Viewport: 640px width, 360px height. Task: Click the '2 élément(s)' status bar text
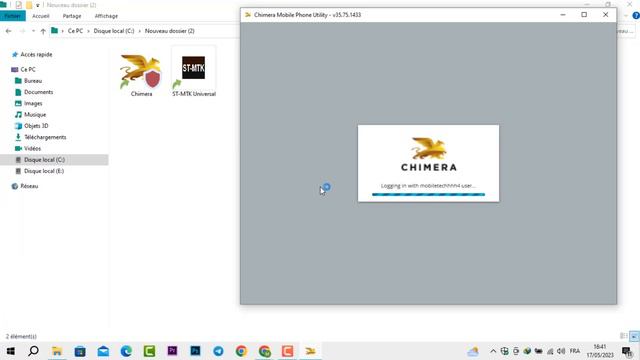pos(21,336)
